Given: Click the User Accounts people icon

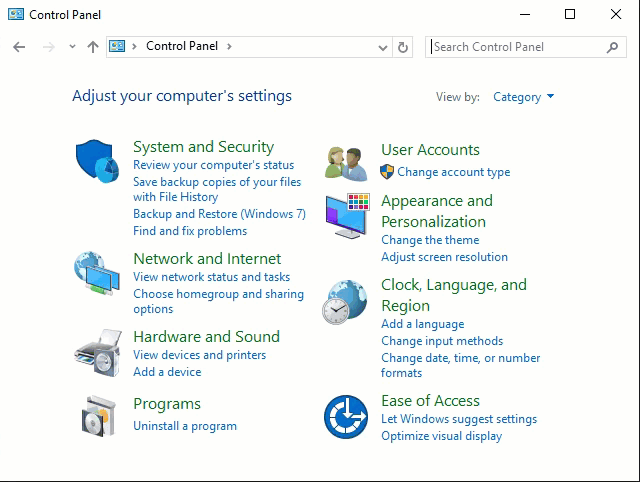Looking at the screenshot, I should click(346, 164).
